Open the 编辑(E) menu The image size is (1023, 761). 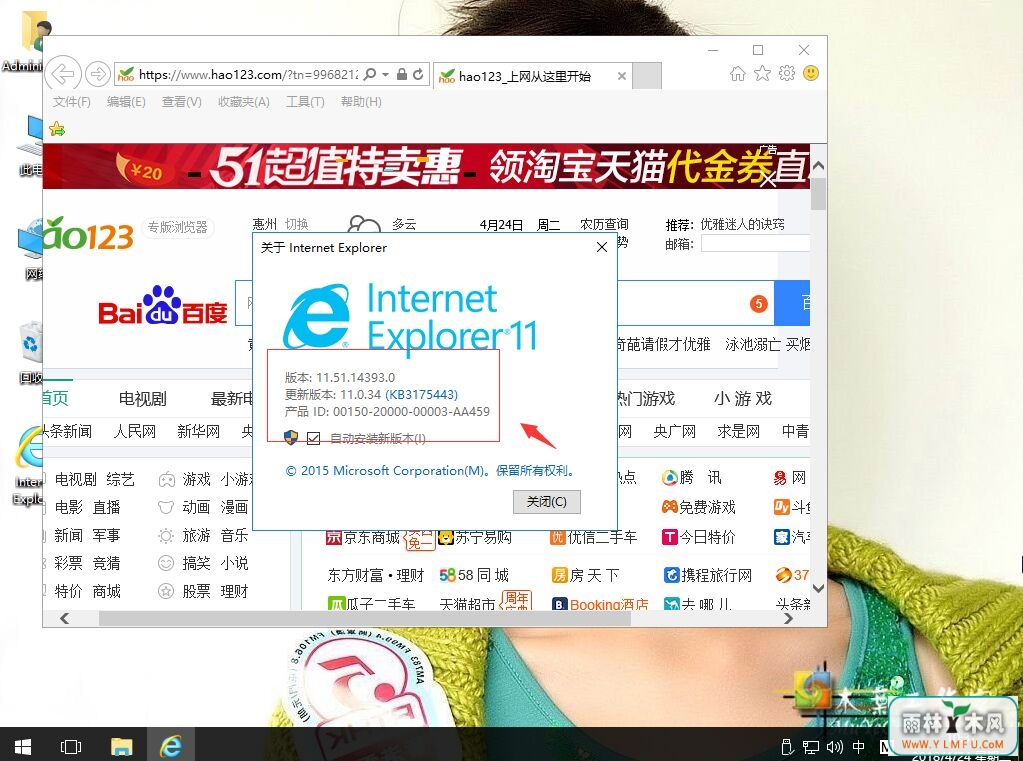click(126, 102)
